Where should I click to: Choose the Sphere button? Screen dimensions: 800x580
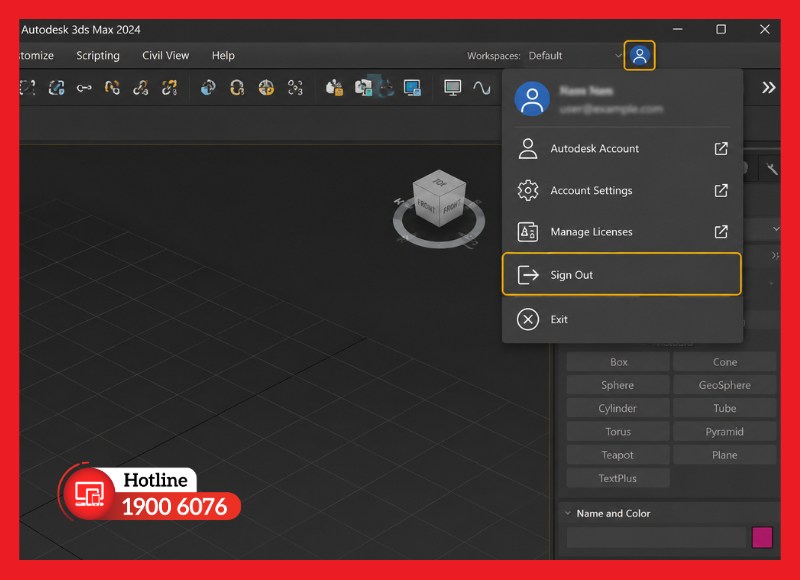point(618,385)
